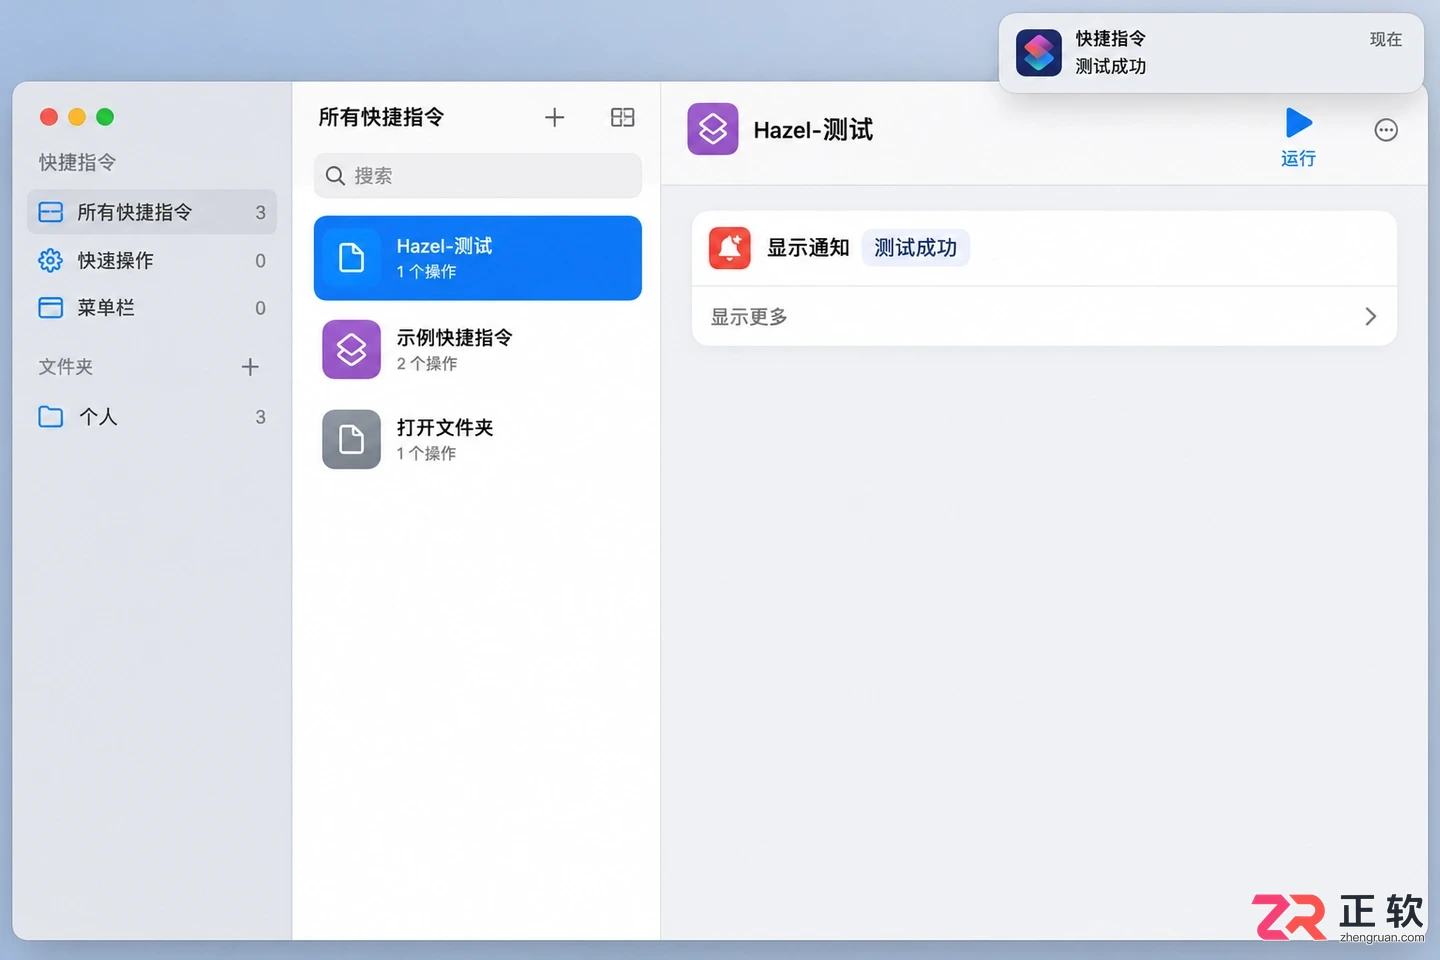Close the window with red button
The width and height of the screenshot is (1440, 960).
[x=49, y=117]
